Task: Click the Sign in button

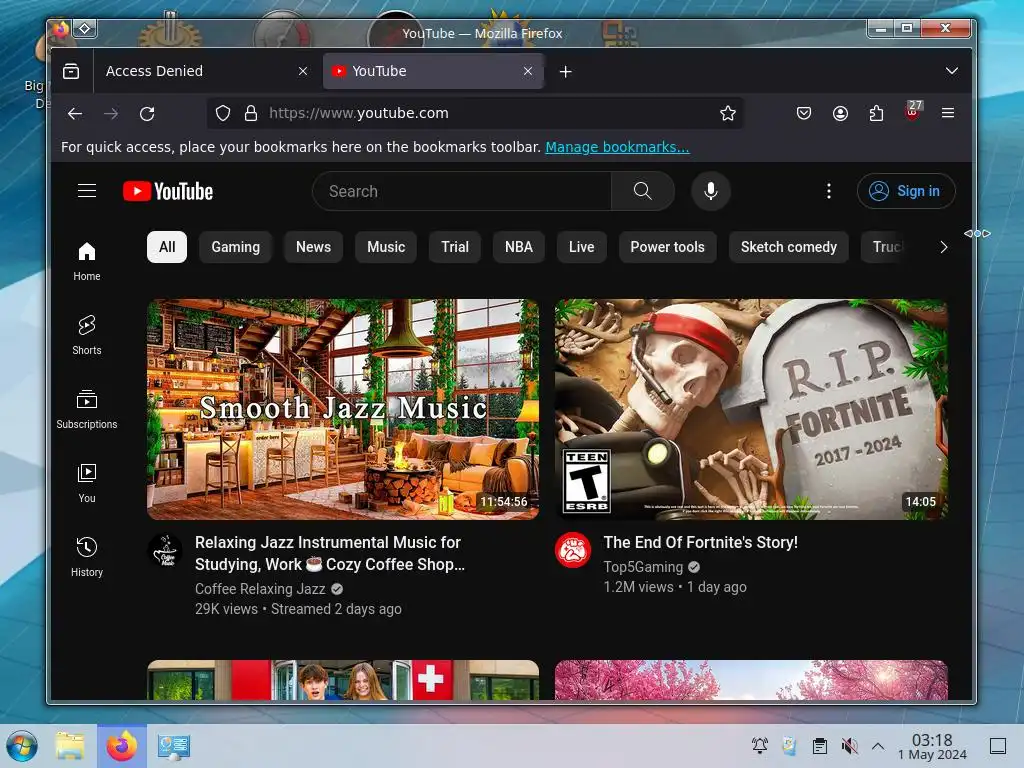Action: tap(906, 191)
